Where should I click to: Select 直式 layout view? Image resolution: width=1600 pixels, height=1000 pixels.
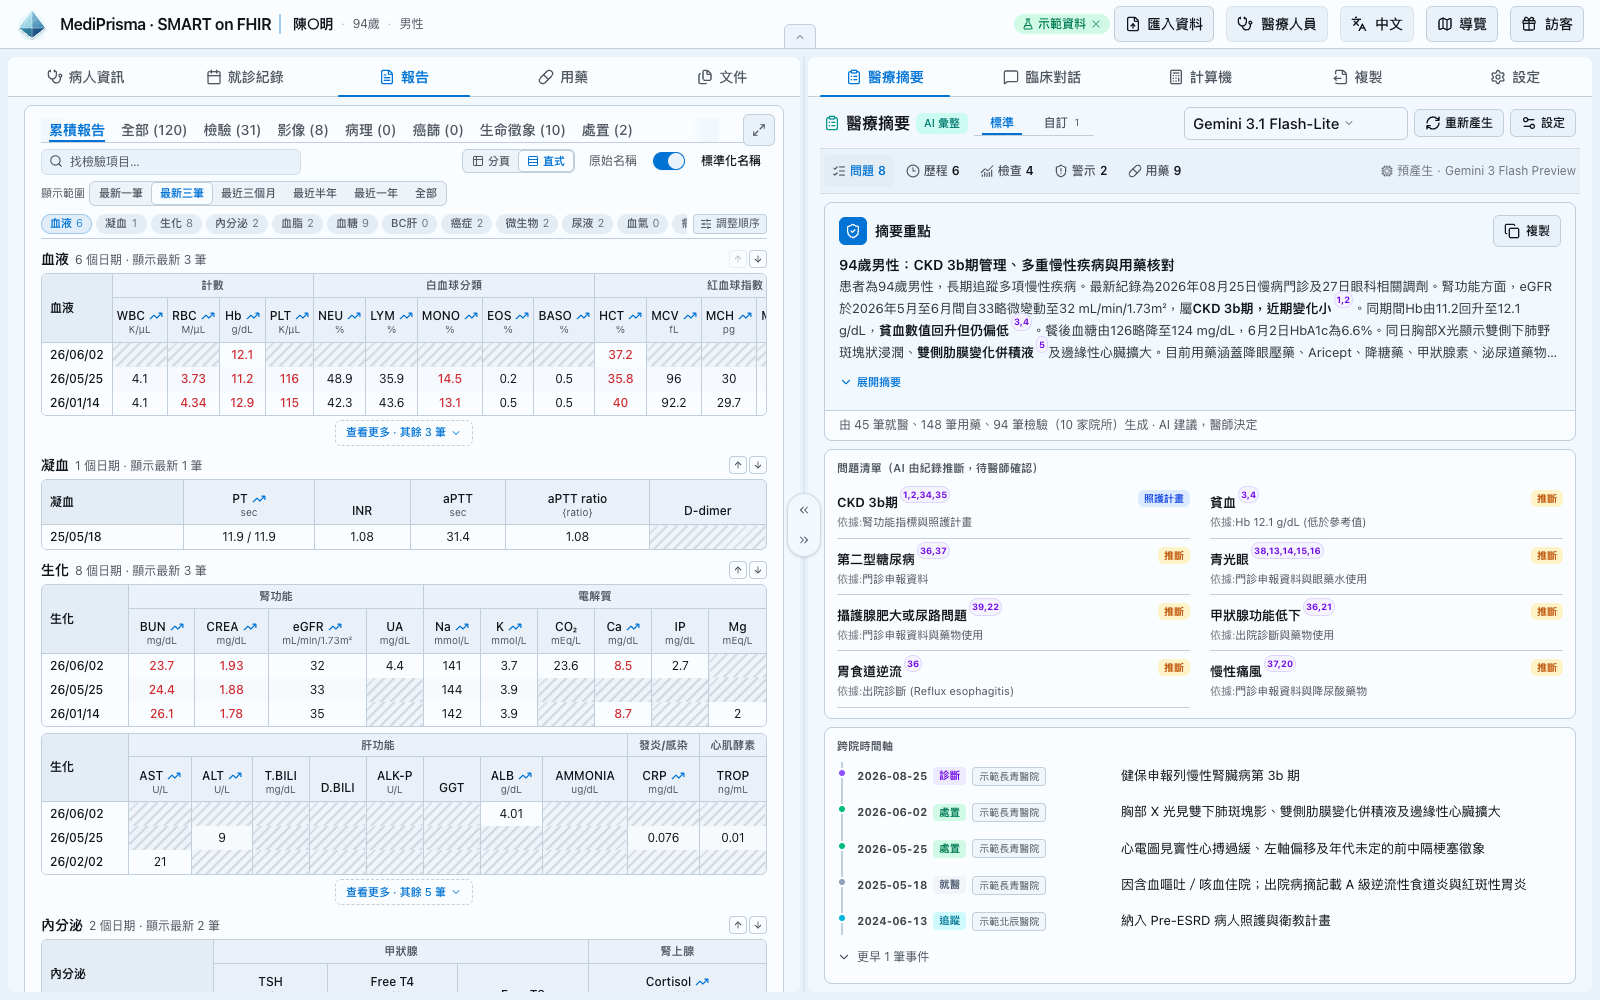546,161
